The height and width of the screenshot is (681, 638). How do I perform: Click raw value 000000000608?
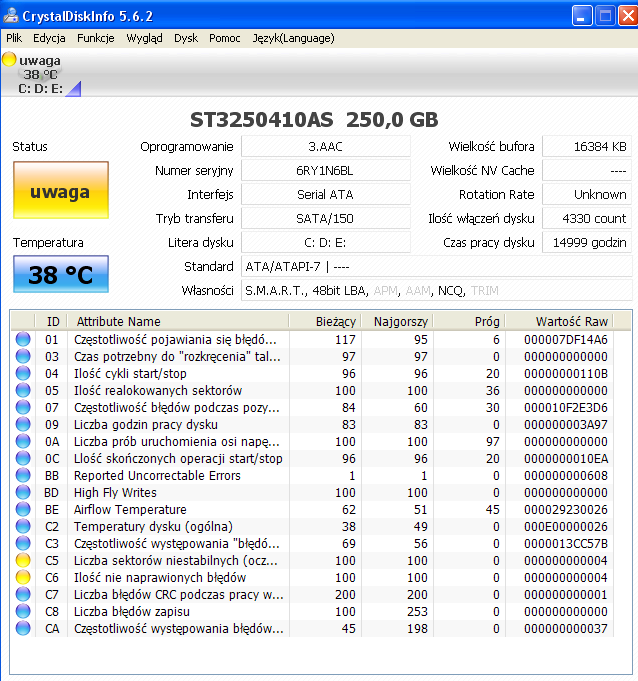565,475
